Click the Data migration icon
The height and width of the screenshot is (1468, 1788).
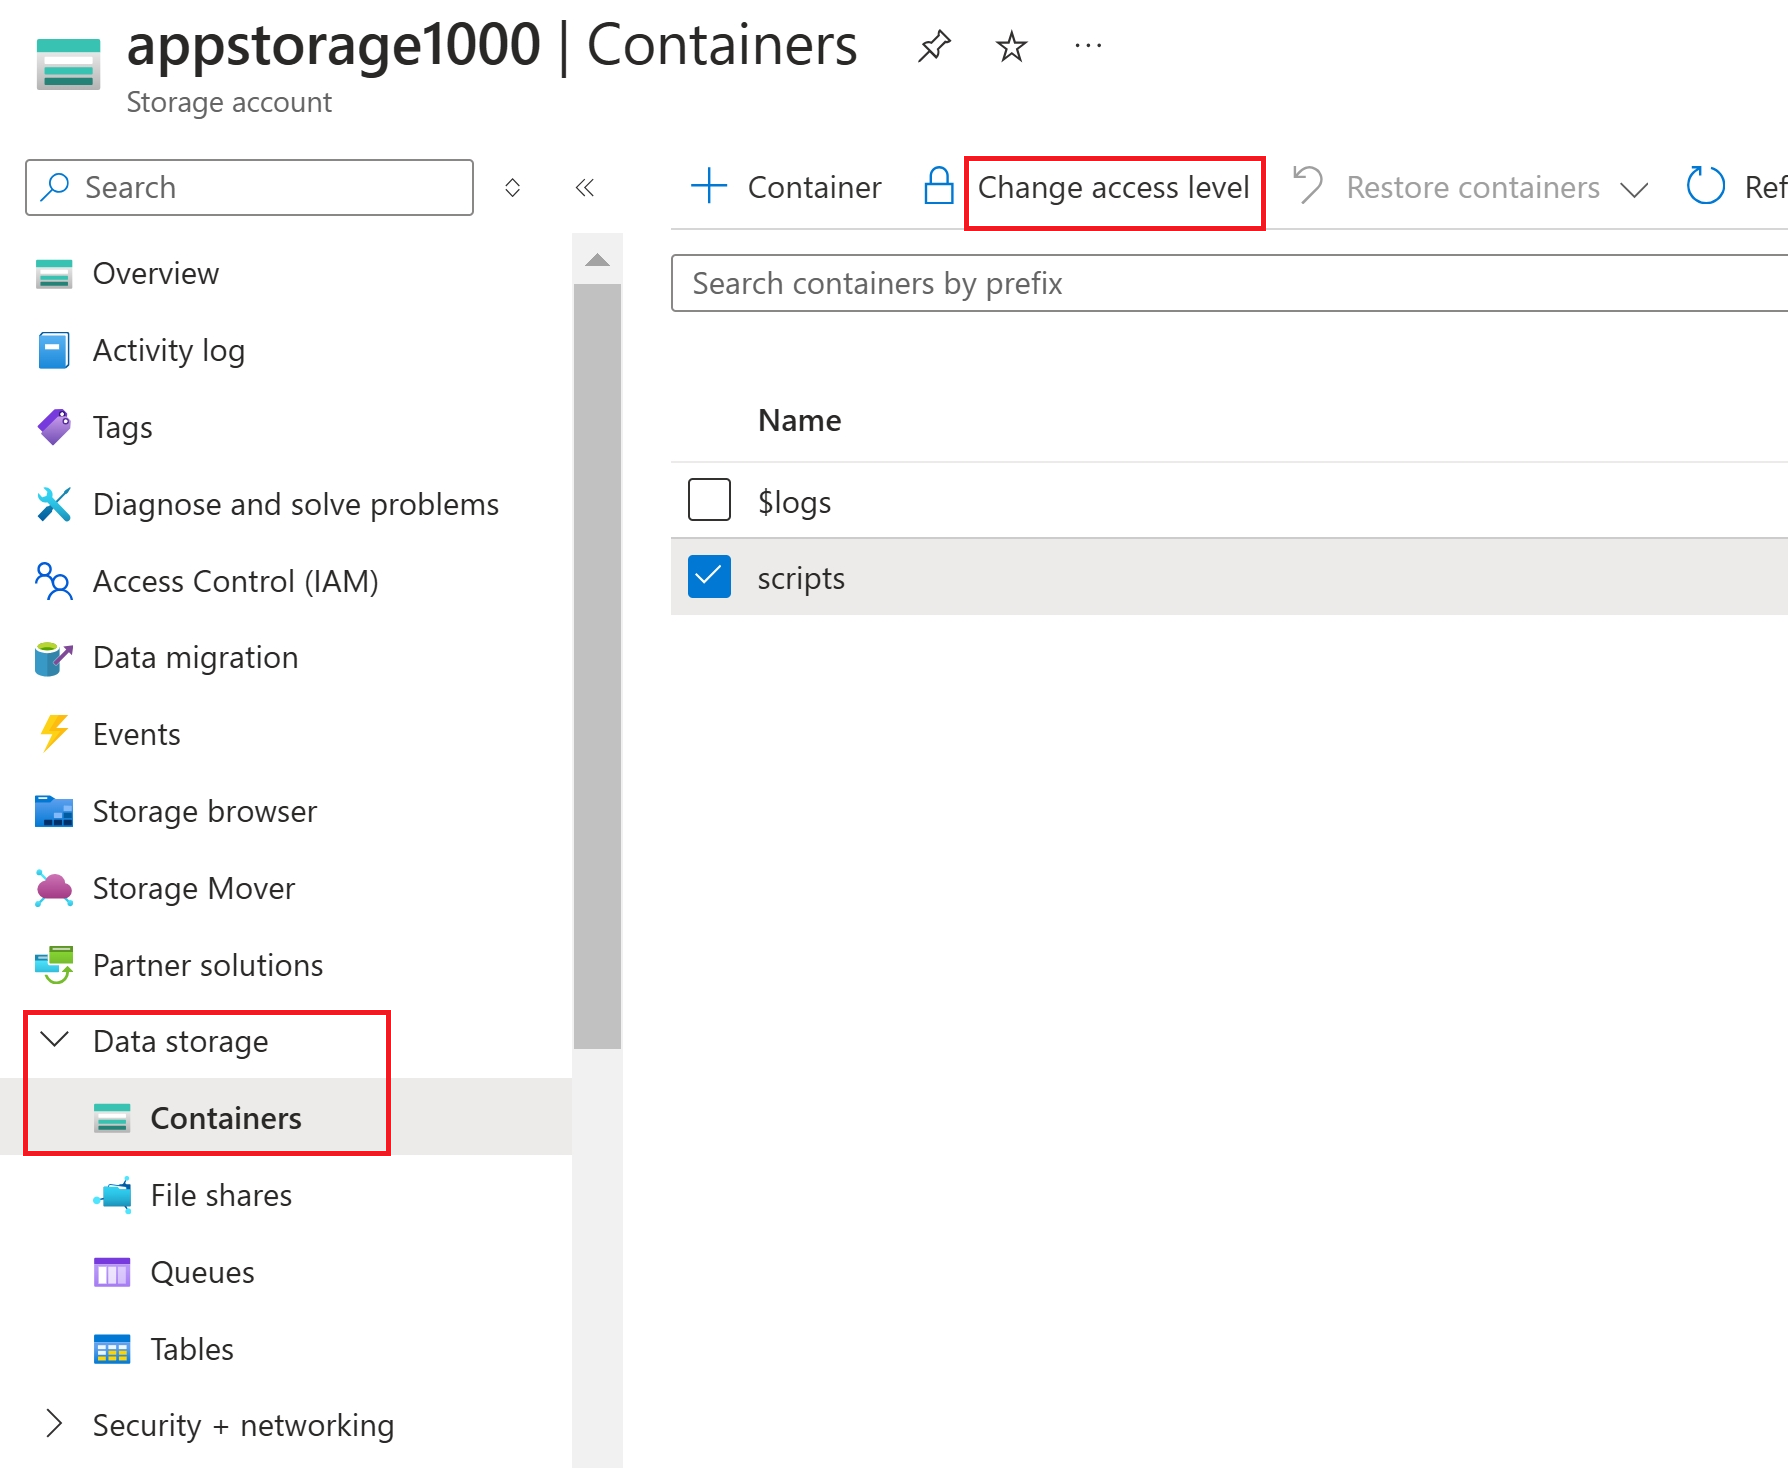coord(54,658)
